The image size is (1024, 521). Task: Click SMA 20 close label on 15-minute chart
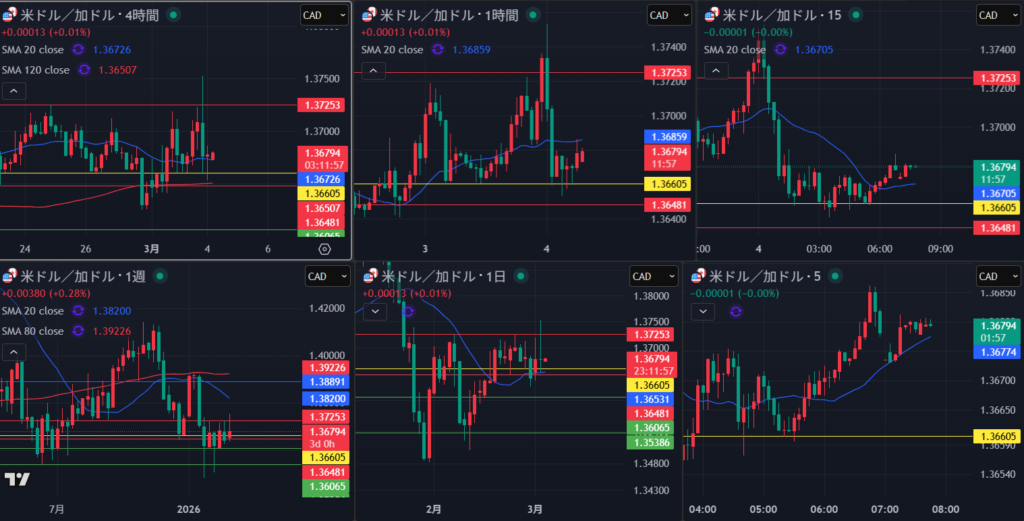coord(735,49)
